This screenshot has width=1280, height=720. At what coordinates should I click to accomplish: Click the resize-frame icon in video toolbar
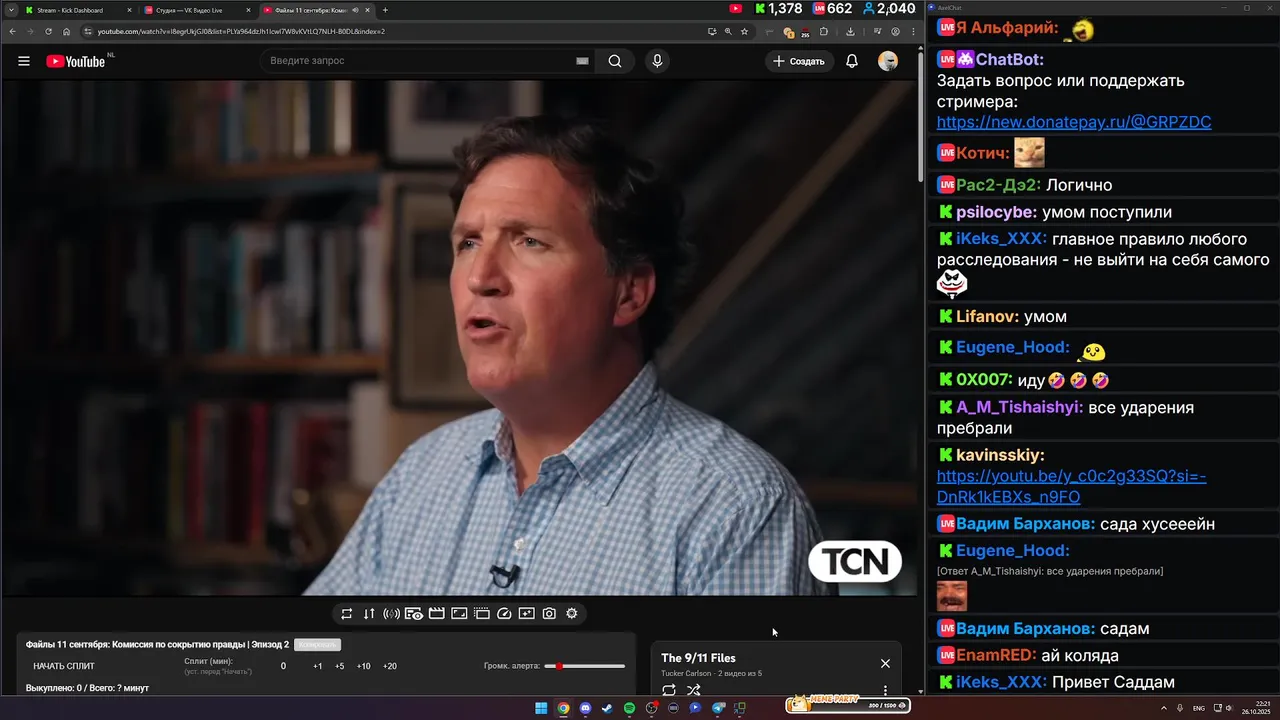[459, 613]
